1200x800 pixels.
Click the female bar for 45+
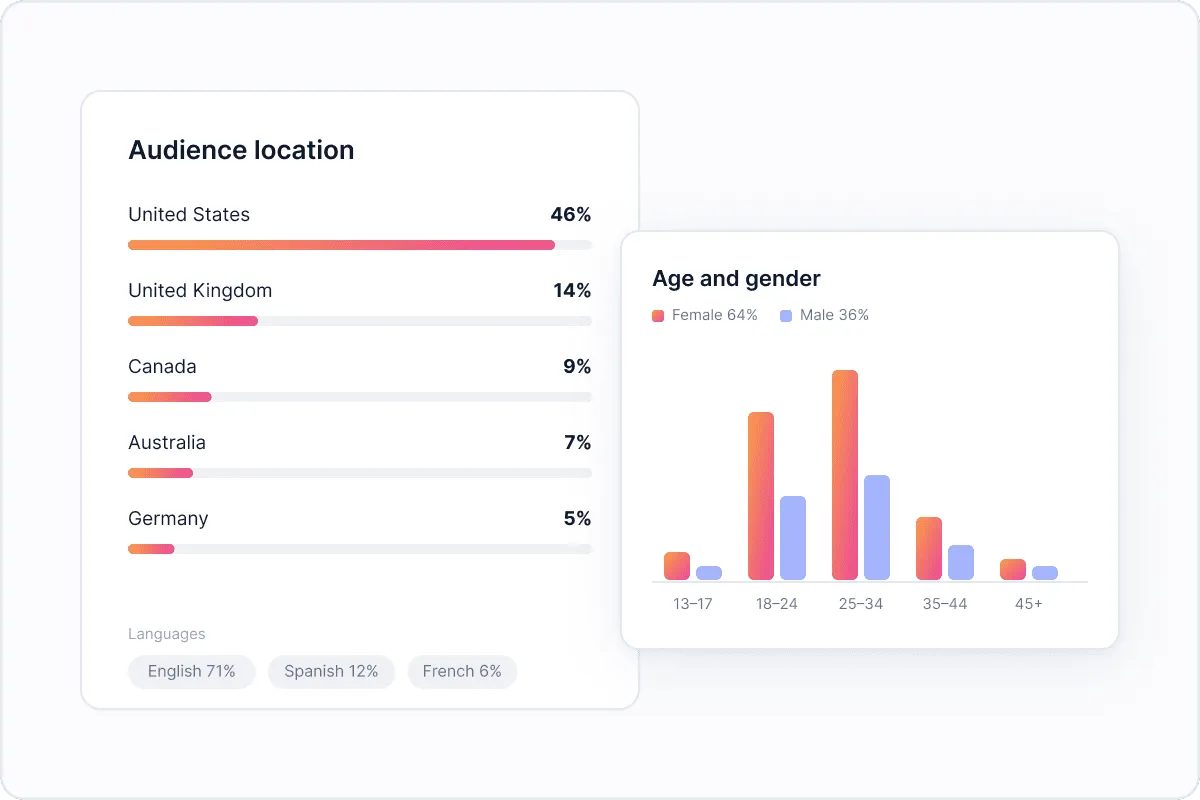pyautogui.click(x=1013, y=569)
